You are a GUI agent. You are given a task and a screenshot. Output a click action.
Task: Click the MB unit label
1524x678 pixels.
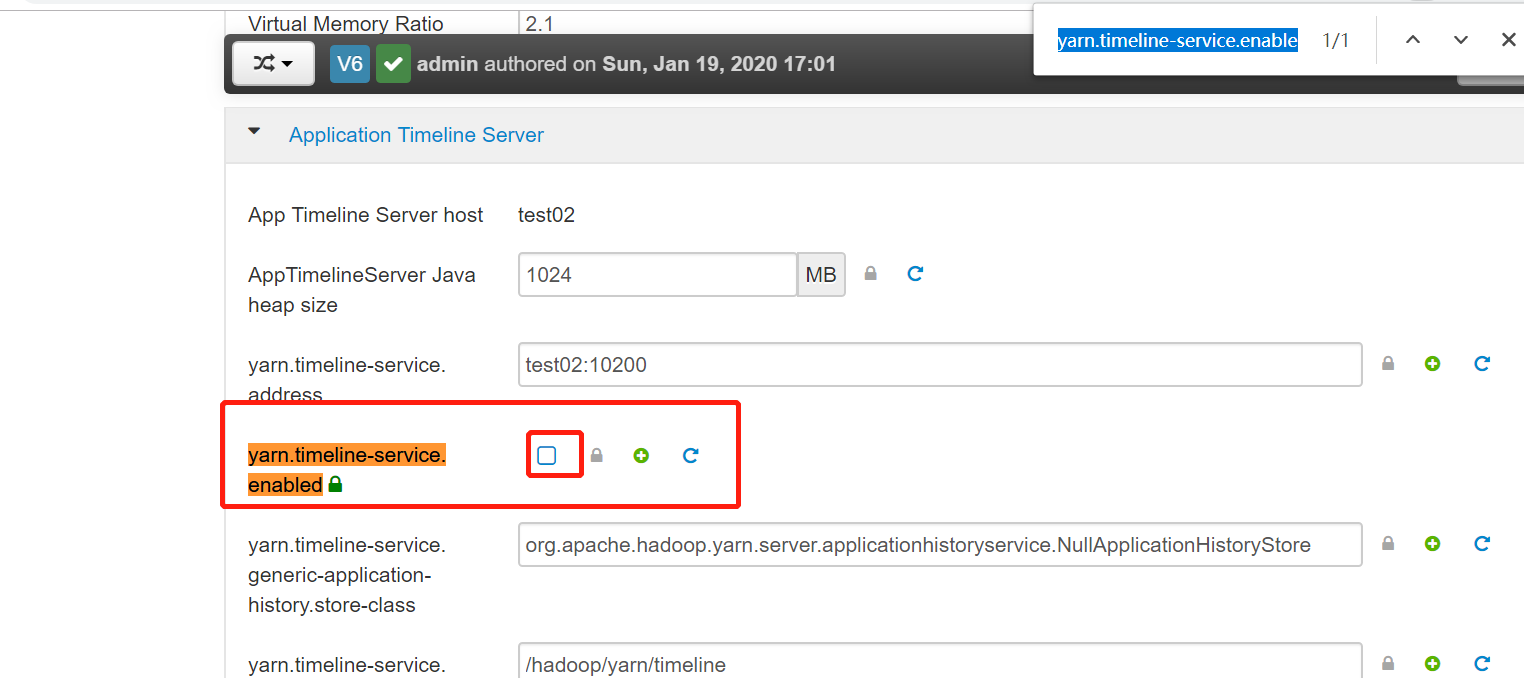click(821, 275)
